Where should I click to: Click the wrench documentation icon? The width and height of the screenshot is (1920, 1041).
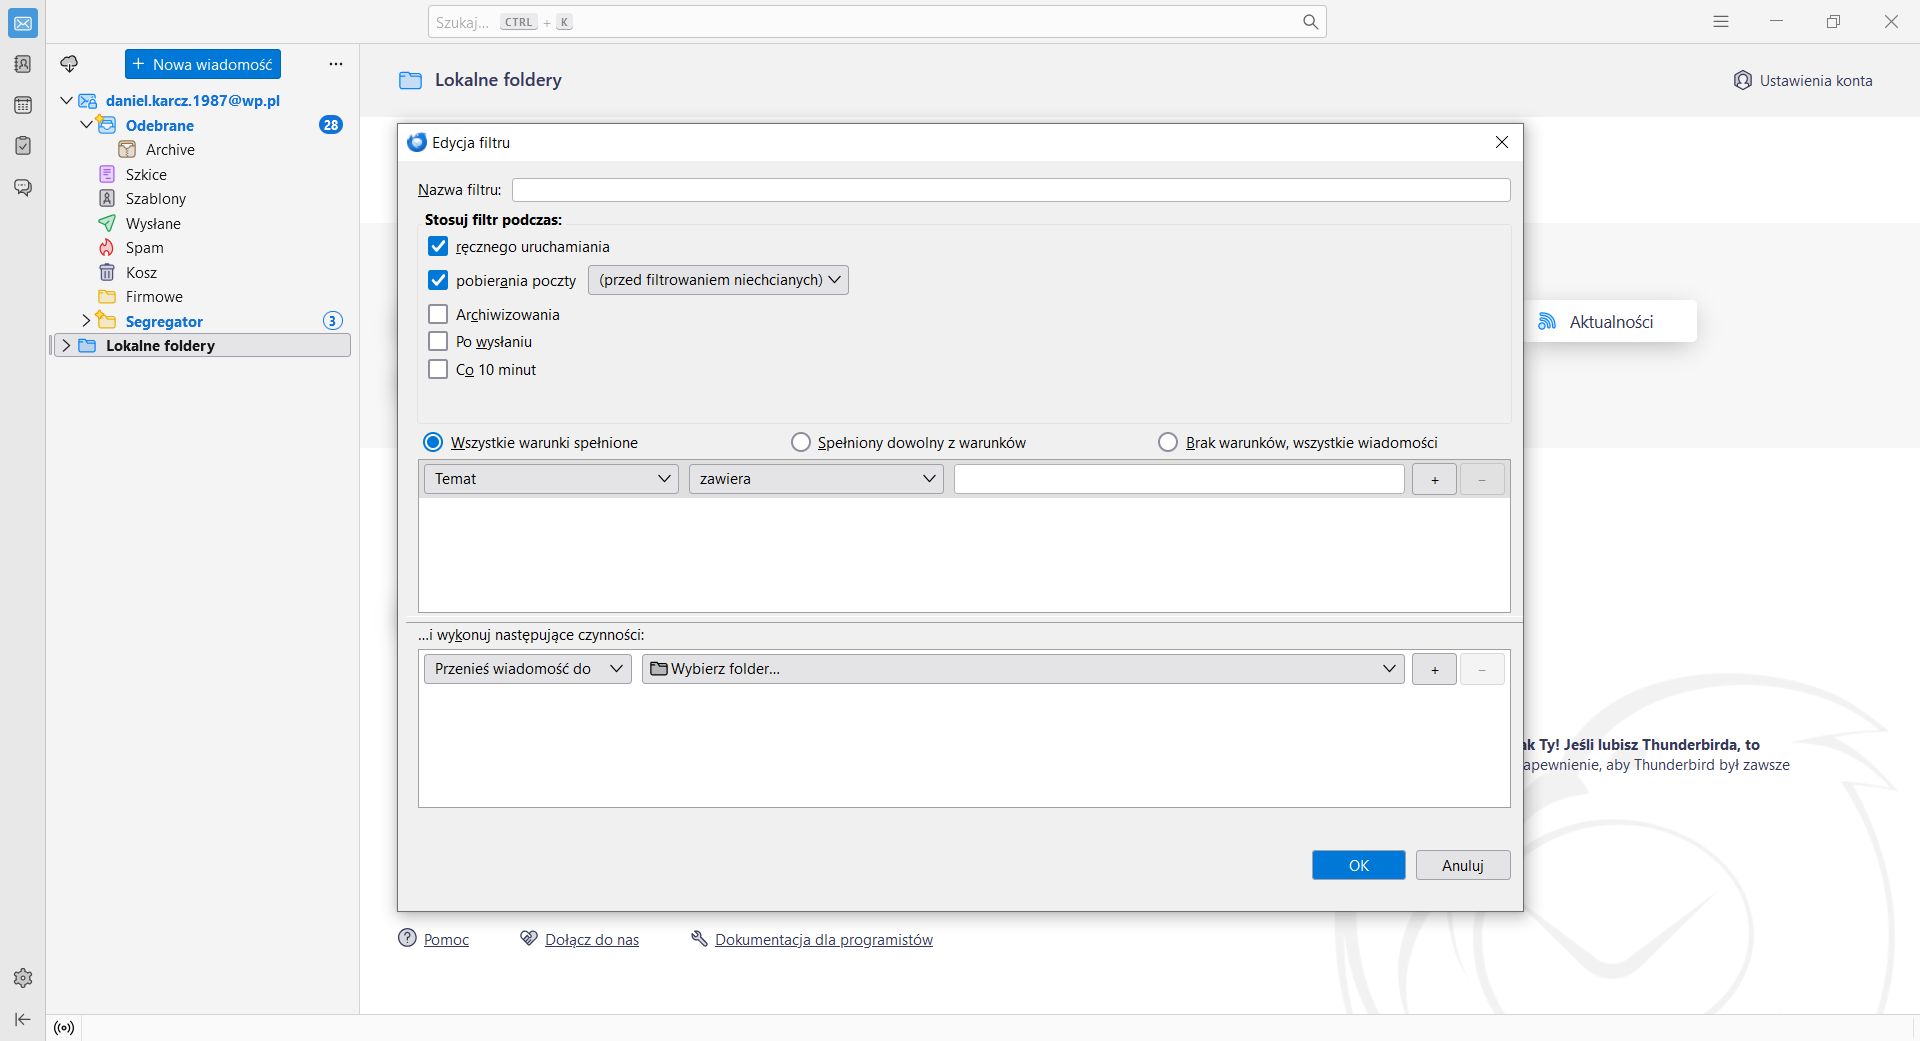click(x=699, y=938)
